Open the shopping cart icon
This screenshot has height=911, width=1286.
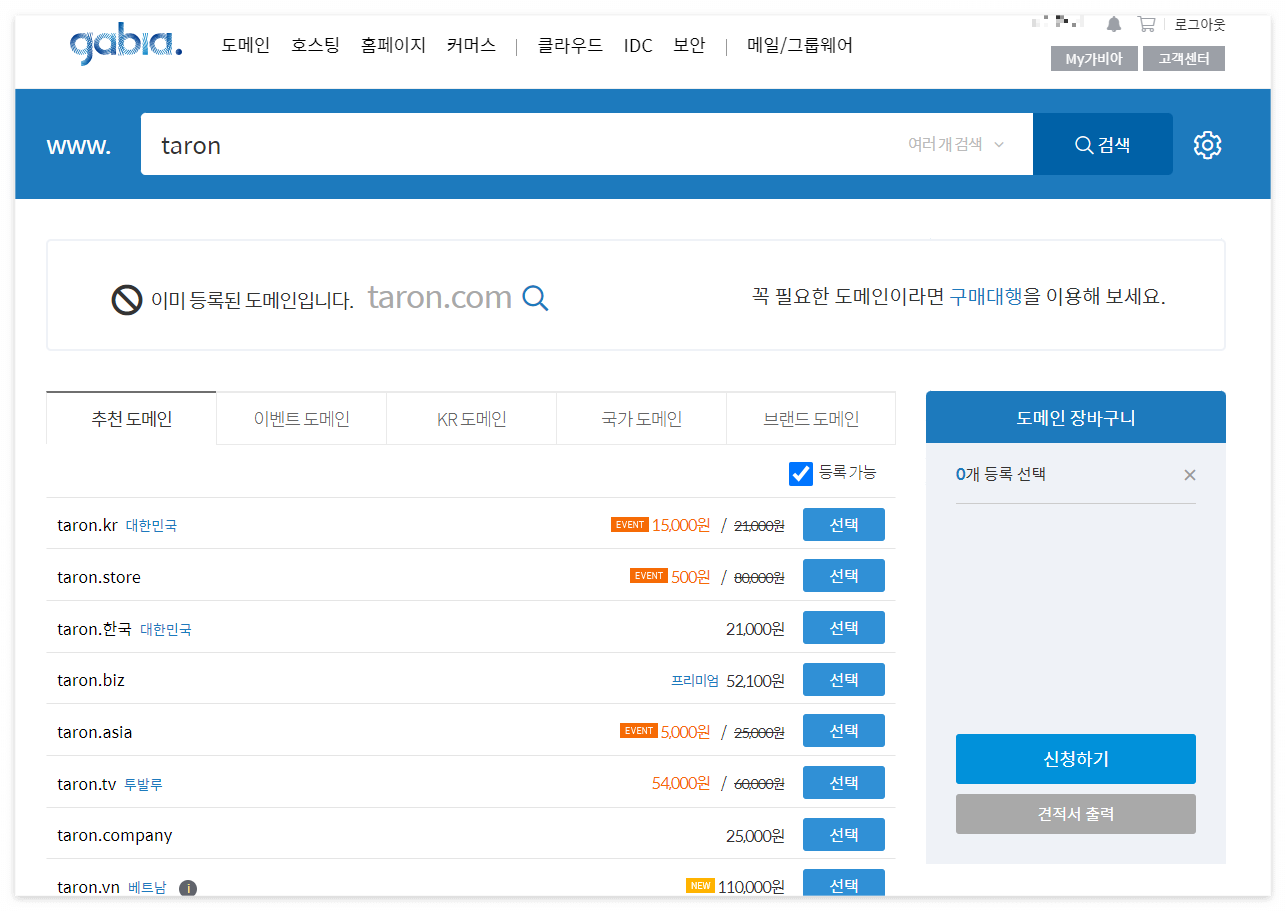(x=1146, y=24)
